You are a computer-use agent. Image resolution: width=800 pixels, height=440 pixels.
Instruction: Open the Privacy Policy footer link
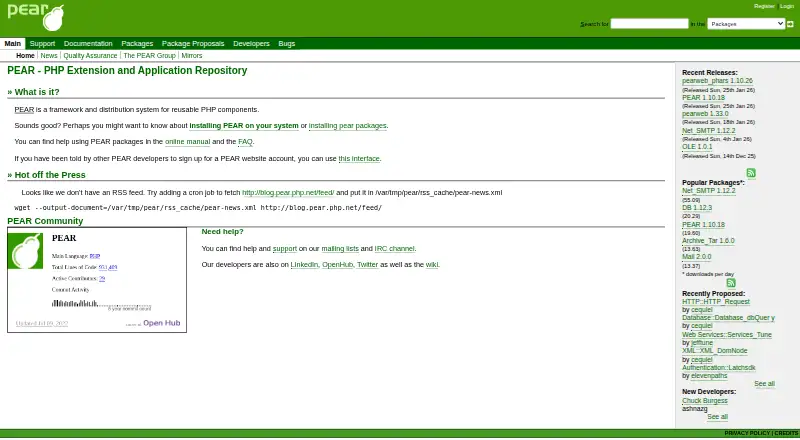click(747, 433)
